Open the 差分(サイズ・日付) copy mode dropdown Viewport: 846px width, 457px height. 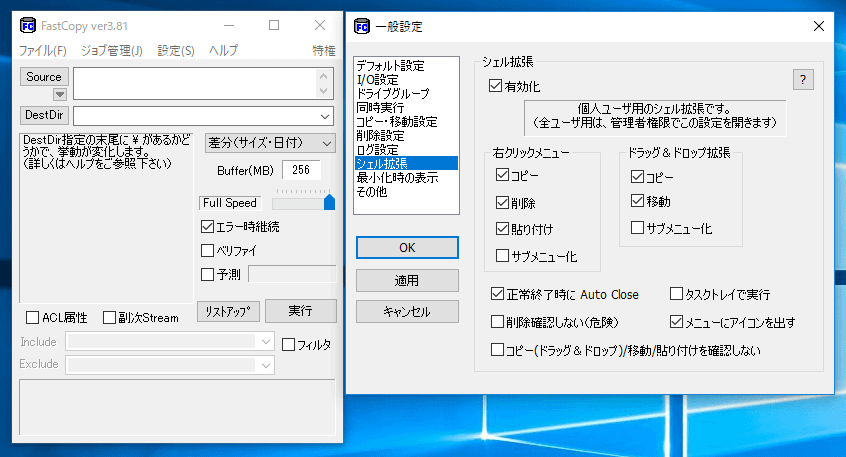[327, 143]
